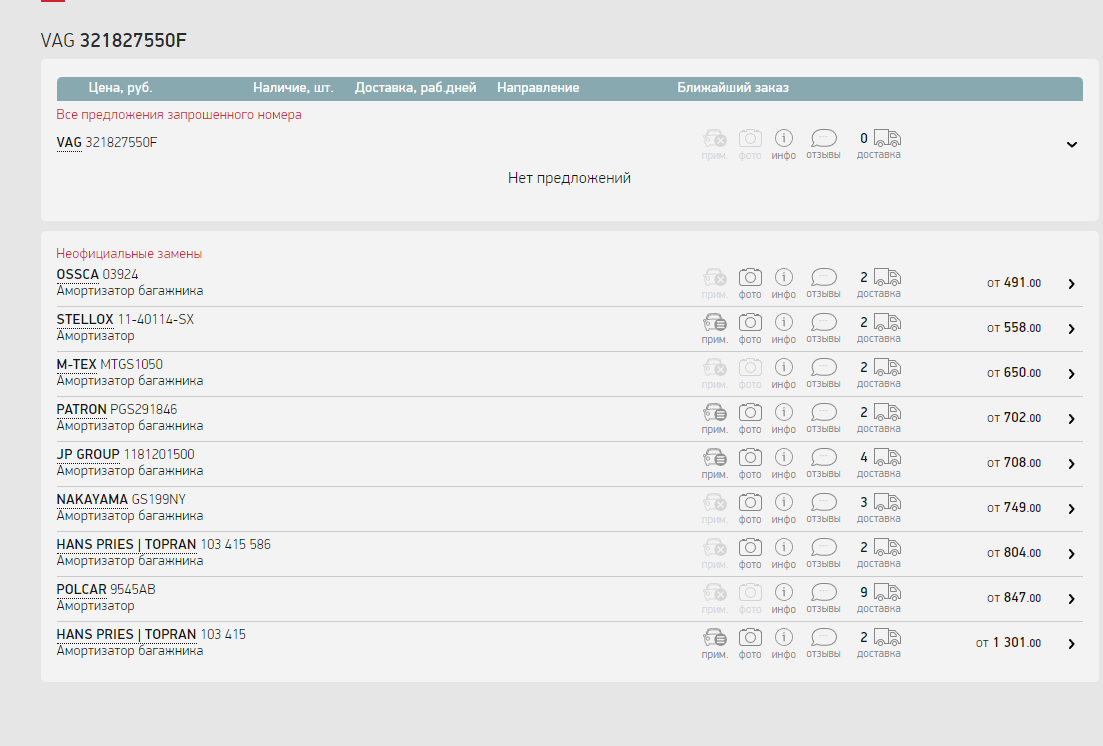Collapse the VAG 321827550F offers section
The height and width of the screenshot is (746, 1103).
pos(1071,144)
